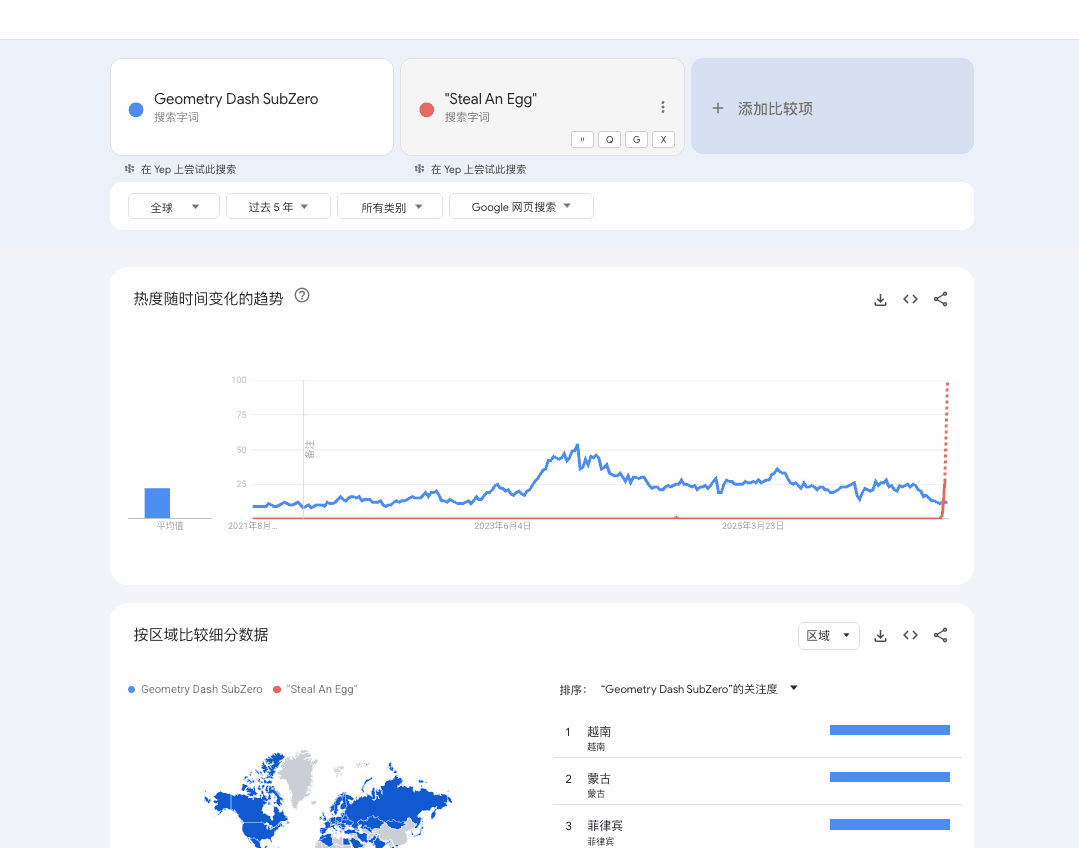Screen dimensions: 1079x848
Task: Click the X button on Steal An Egg card
Action: pos(663,140)
